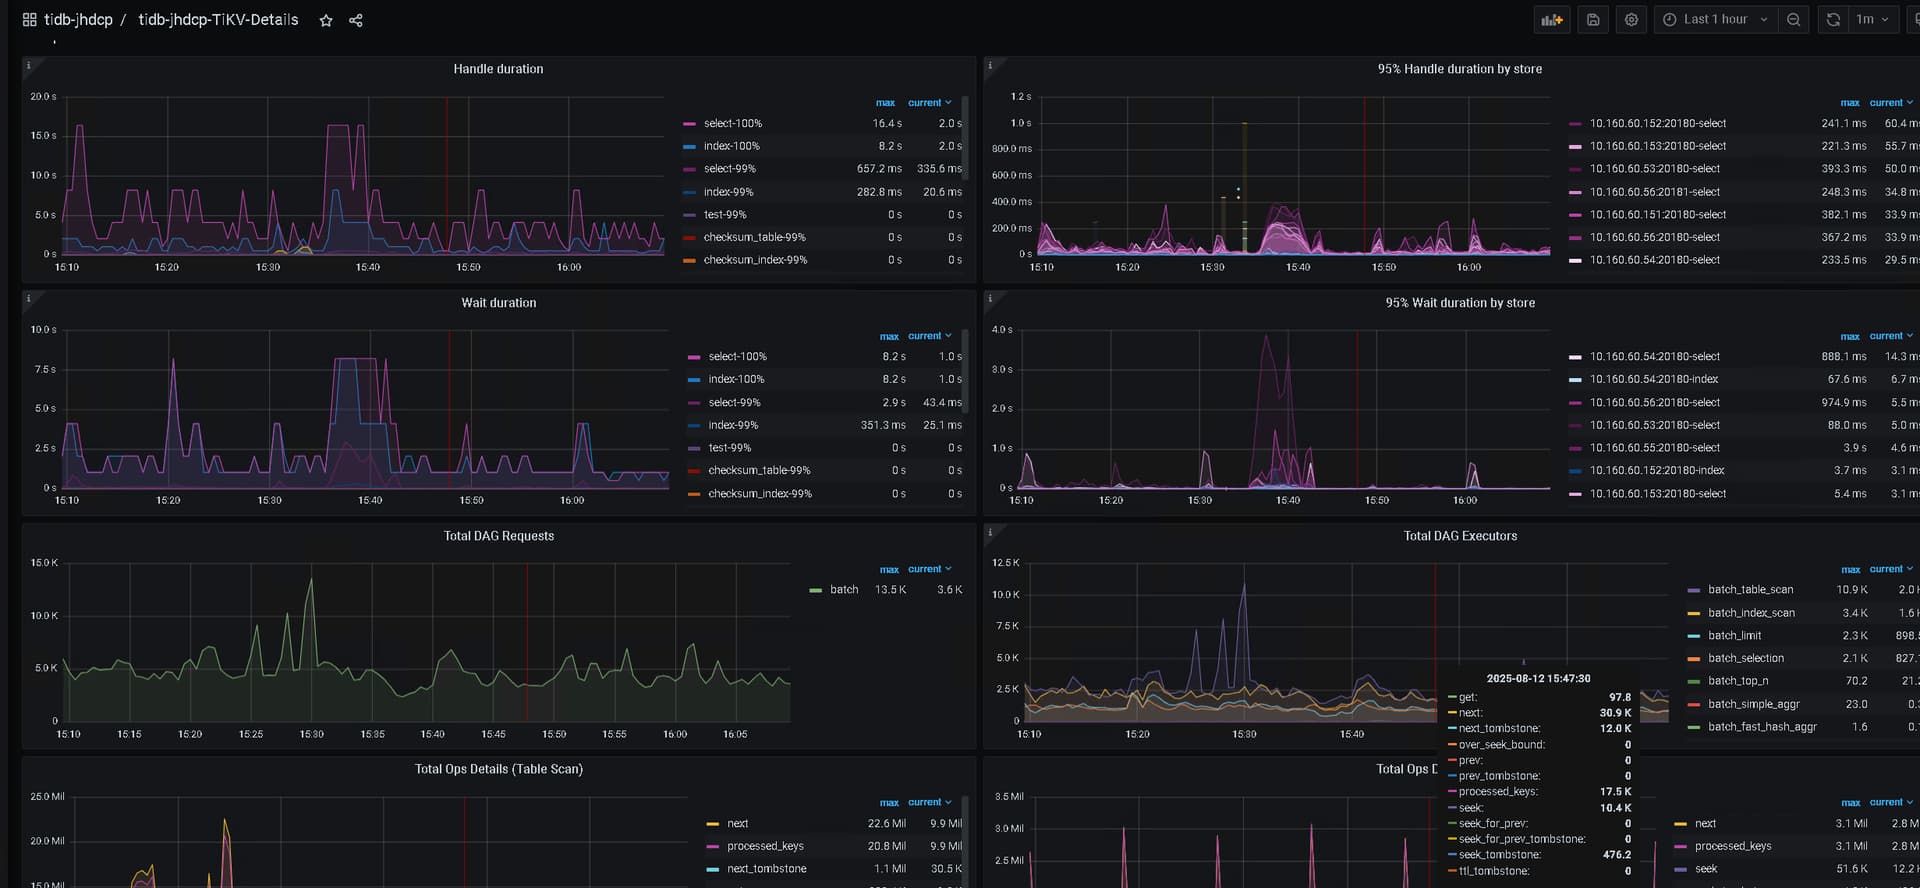Open the Total DAG Requests panel title menu
Screen dimensions: 1920x888
498,536
